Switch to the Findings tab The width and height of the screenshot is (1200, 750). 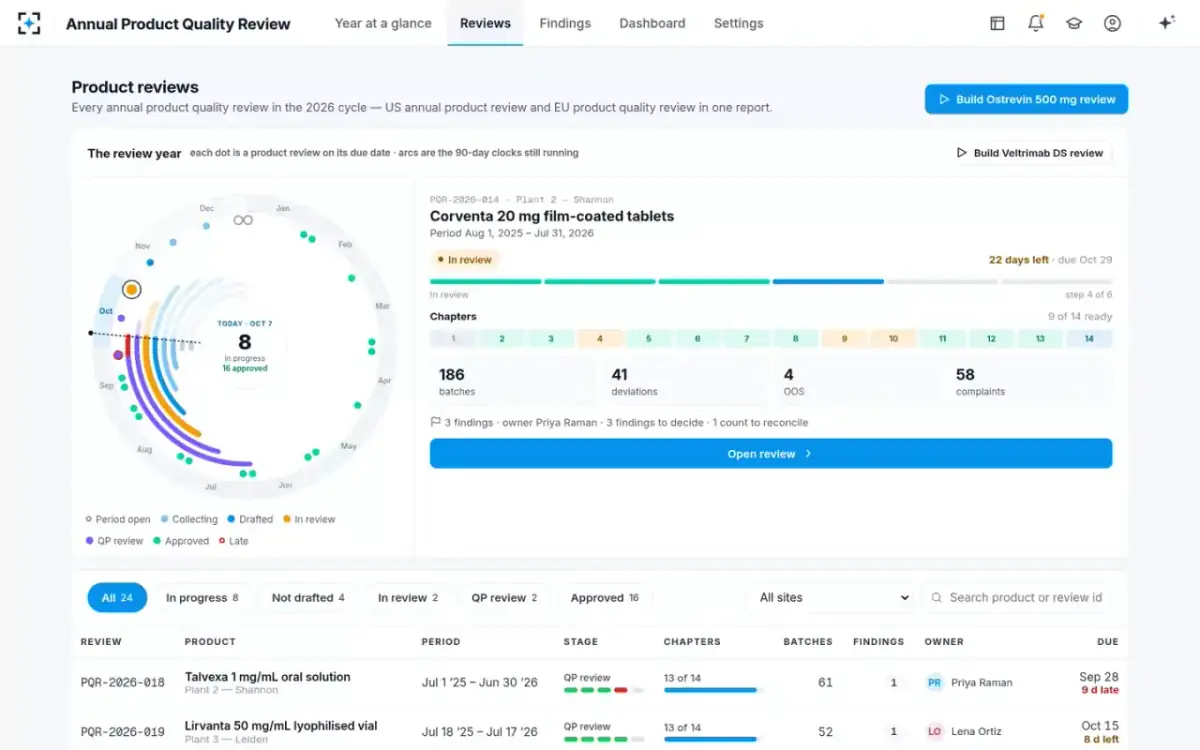pyautogui.click(x=565, y=23)
